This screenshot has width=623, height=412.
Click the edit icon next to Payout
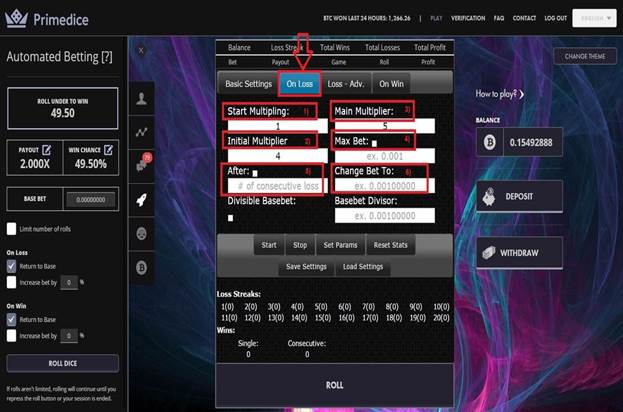[50, 149]
